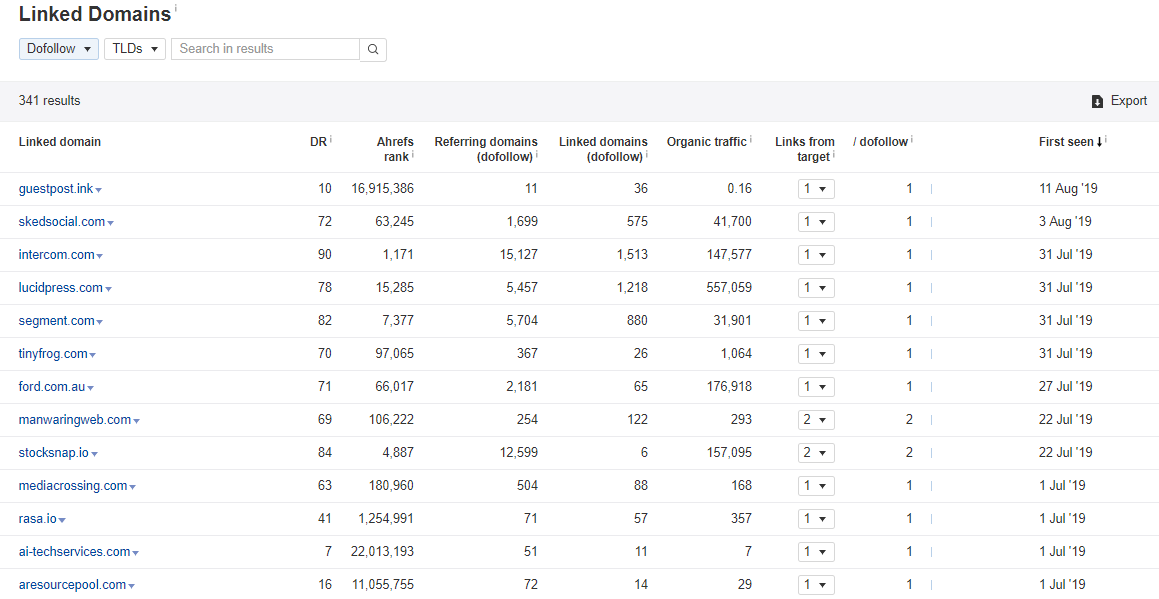Click Linked domain column header
This screenshot has width=1159, height=599.
[60, 142]
